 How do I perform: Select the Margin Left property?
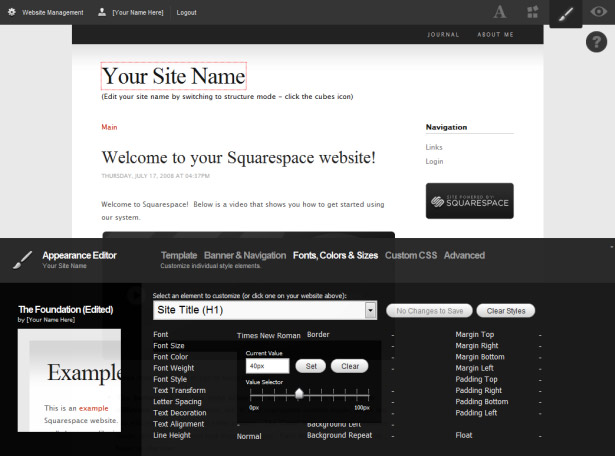474,368
